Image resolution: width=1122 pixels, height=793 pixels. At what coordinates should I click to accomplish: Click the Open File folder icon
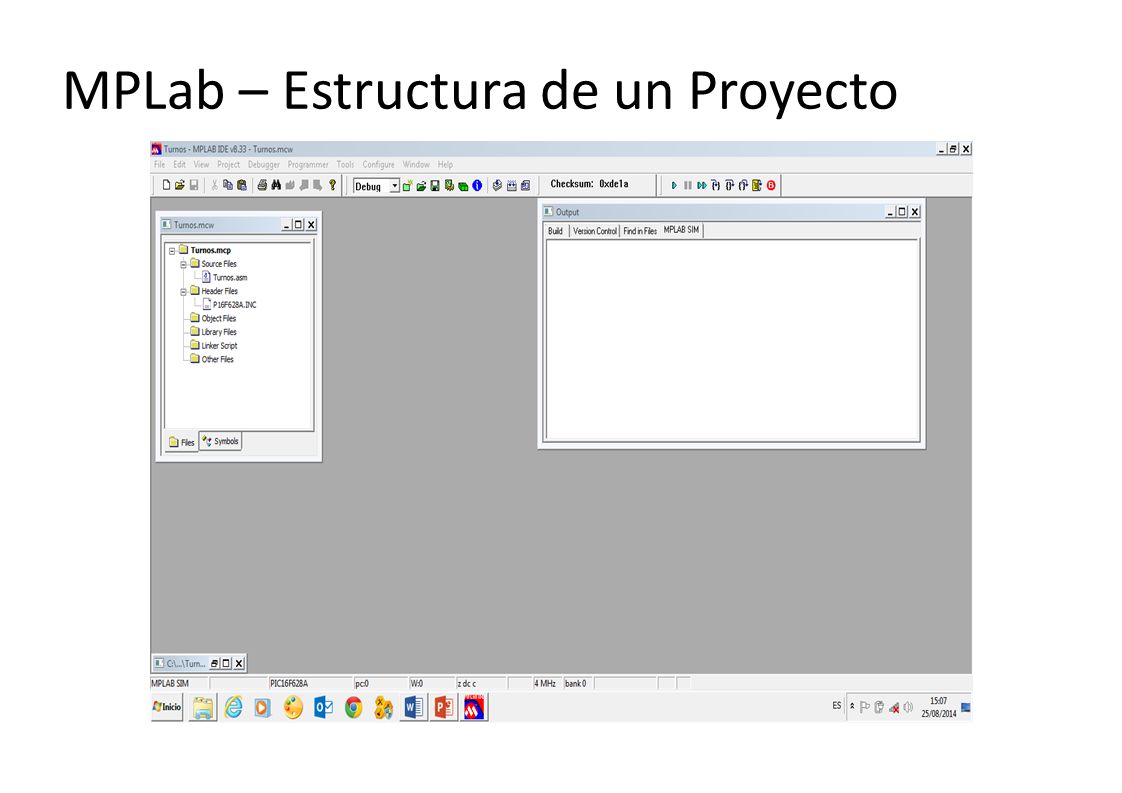pyautogui.click(x=180, y=185)
